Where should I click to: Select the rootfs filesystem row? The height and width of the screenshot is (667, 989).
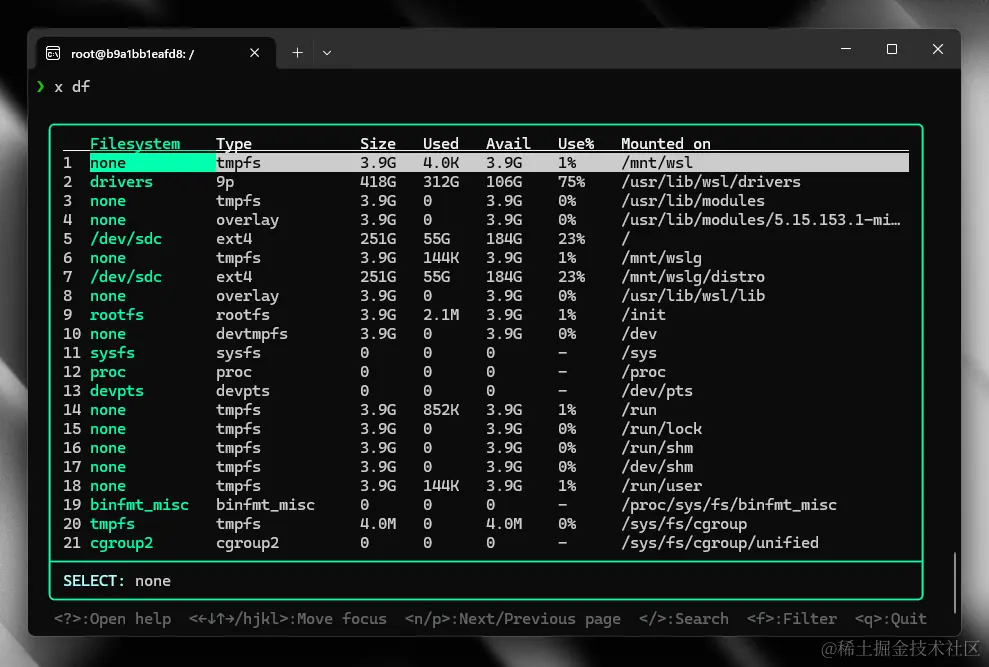click(x=486, y=314)
